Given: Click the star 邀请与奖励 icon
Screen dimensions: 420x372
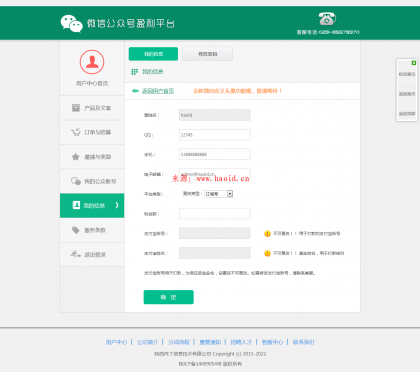Looking at the screenshot, I should [x=76, y=157].
